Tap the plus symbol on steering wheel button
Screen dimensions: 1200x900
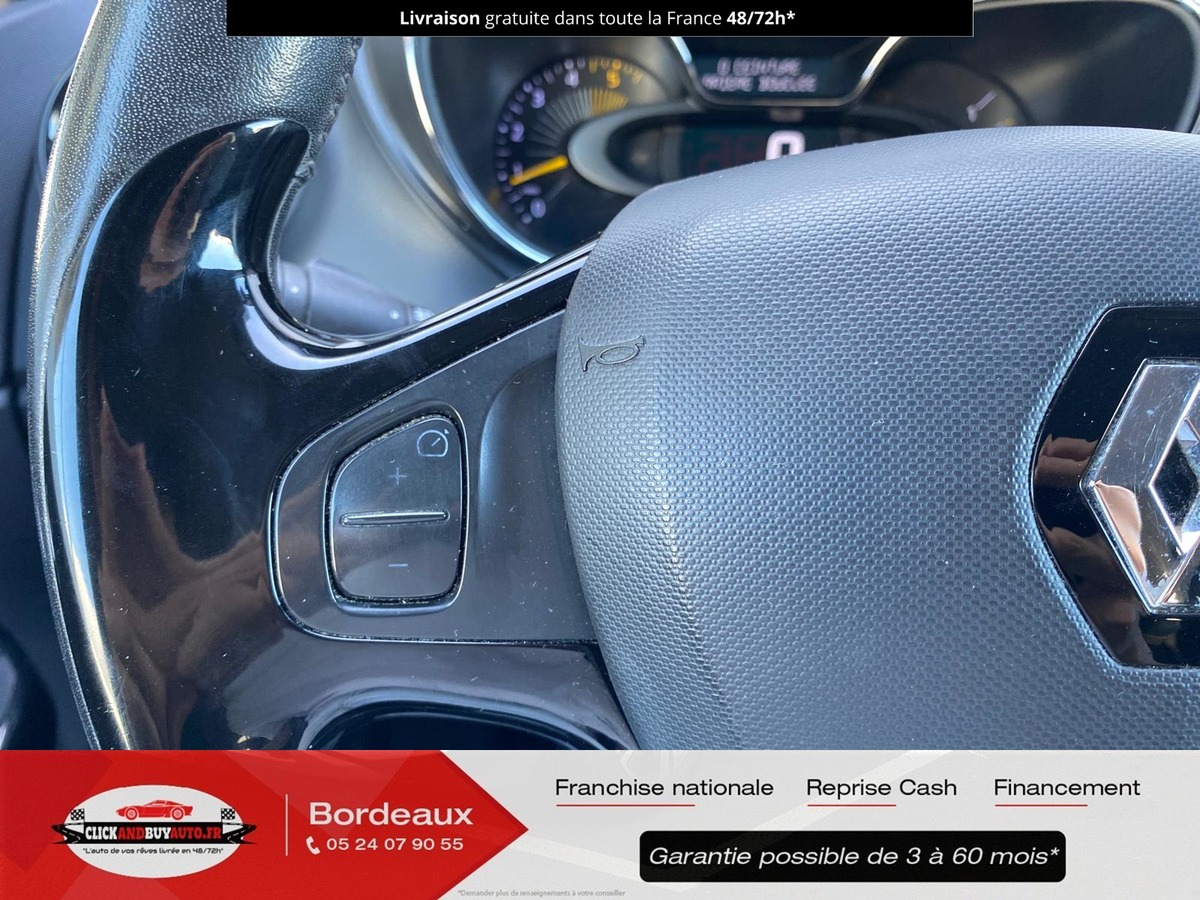coord(398,475)
